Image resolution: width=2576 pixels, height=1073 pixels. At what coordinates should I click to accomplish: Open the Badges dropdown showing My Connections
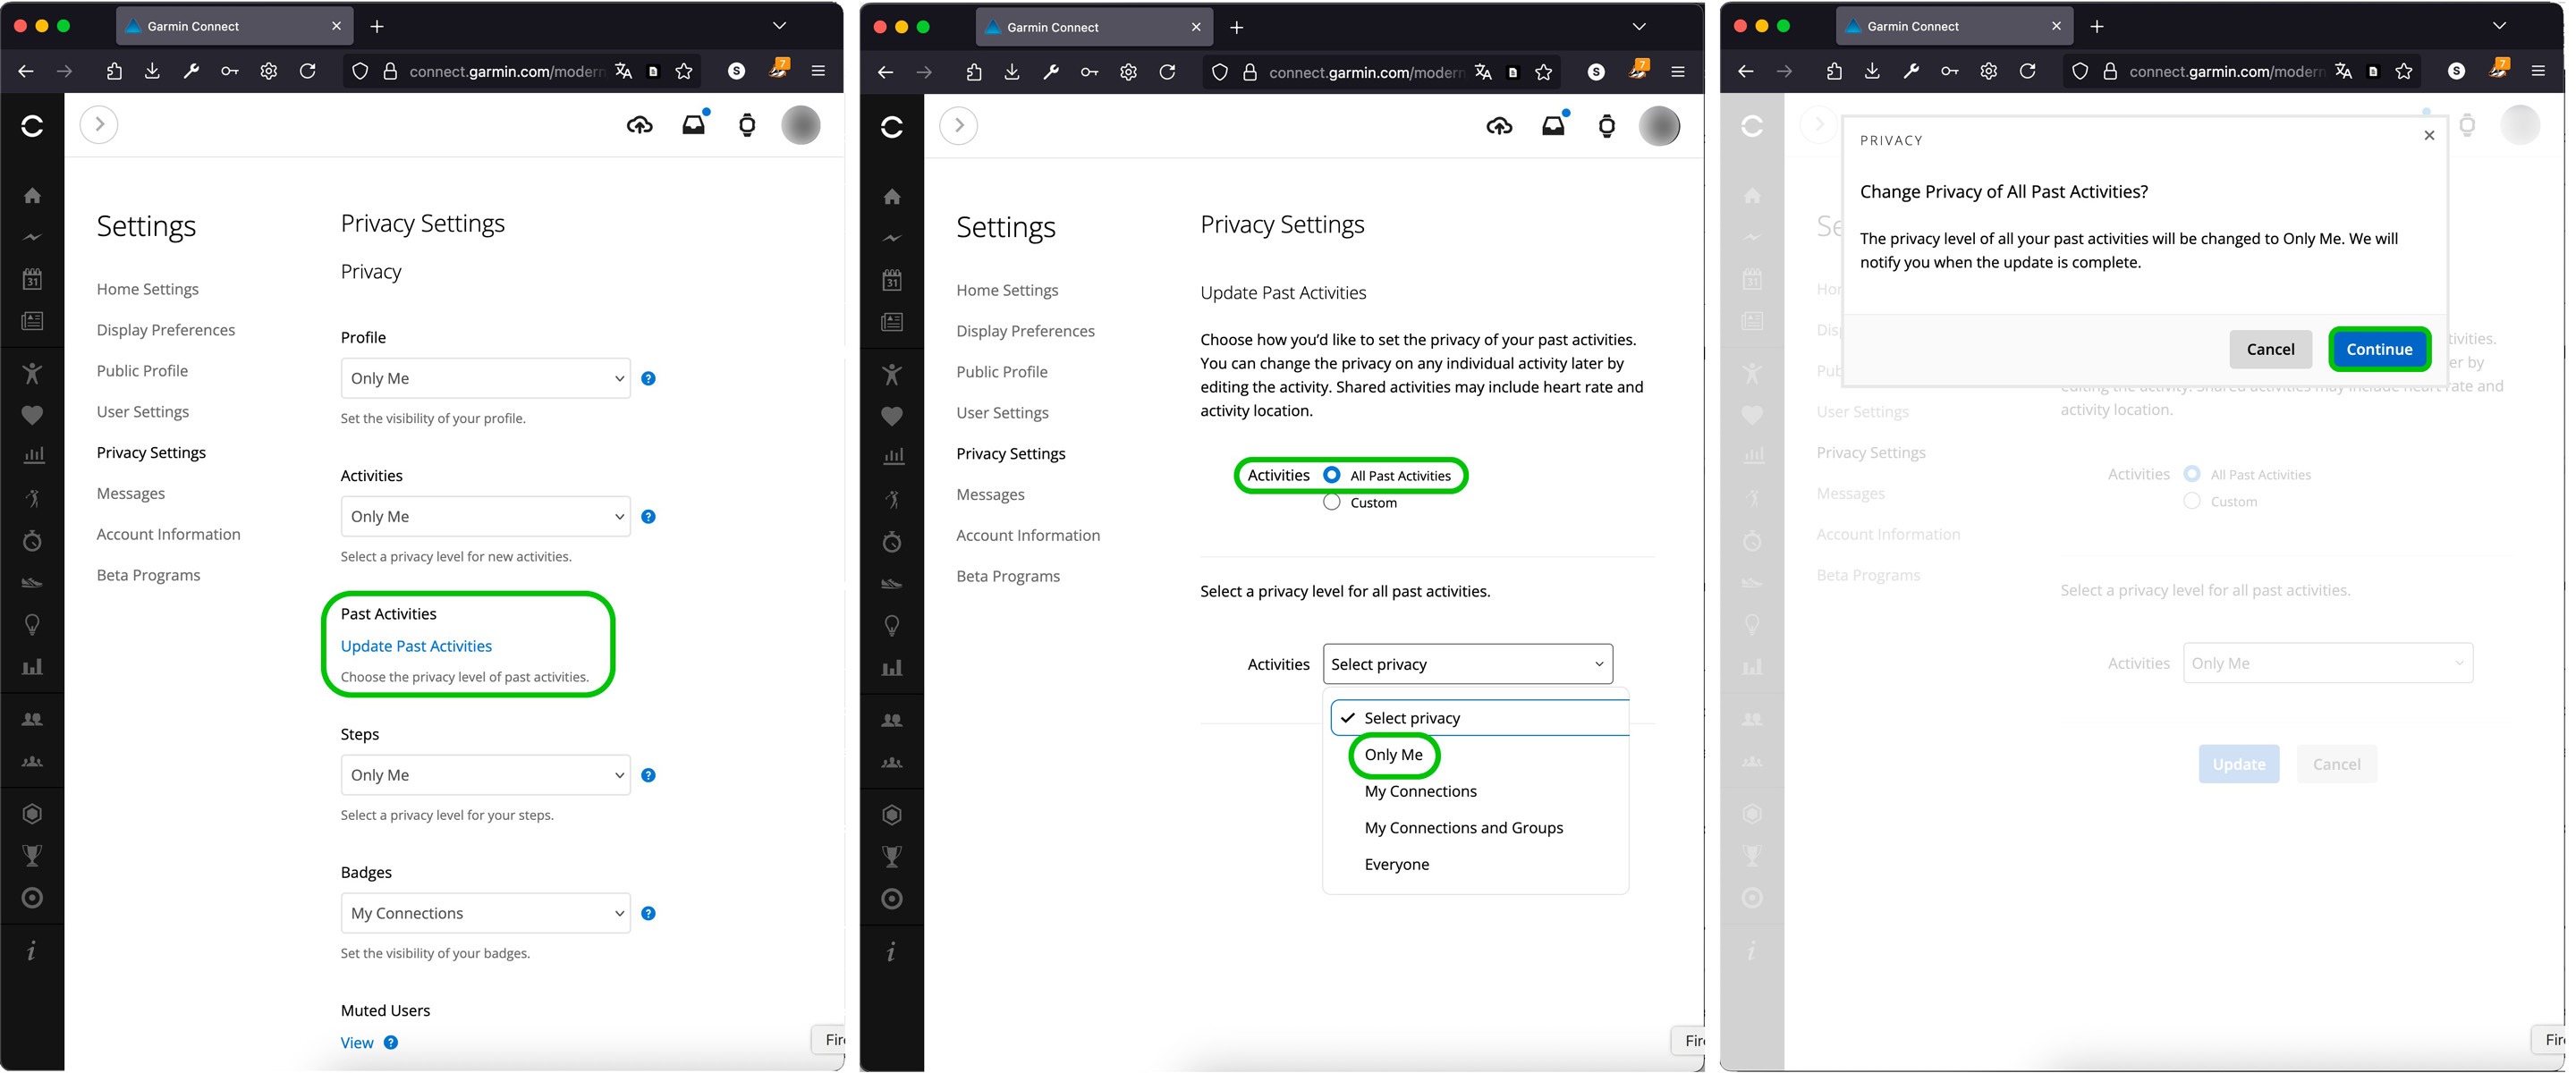(485, 912)
